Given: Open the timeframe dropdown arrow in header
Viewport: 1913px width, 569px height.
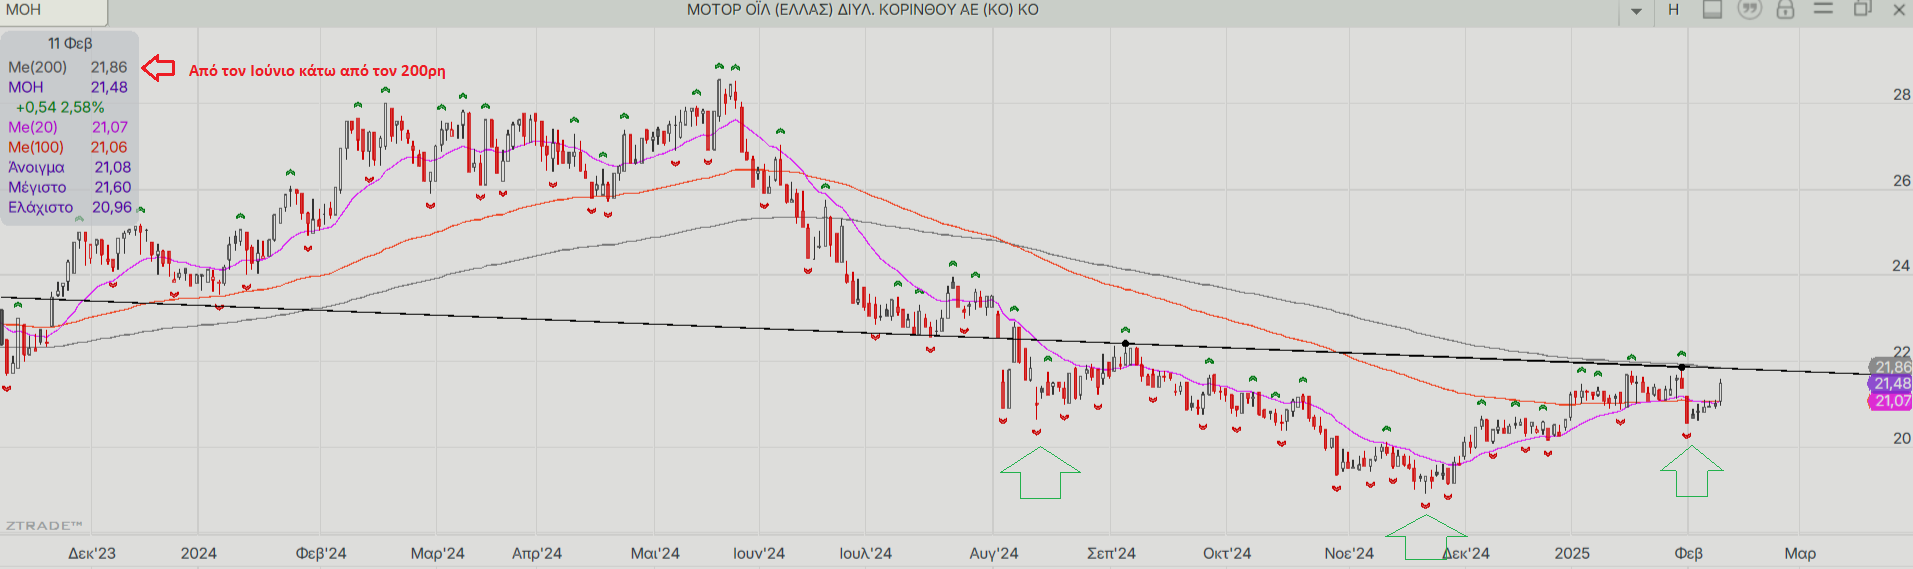Looking at the screenshot, I should click(1637, 11).
